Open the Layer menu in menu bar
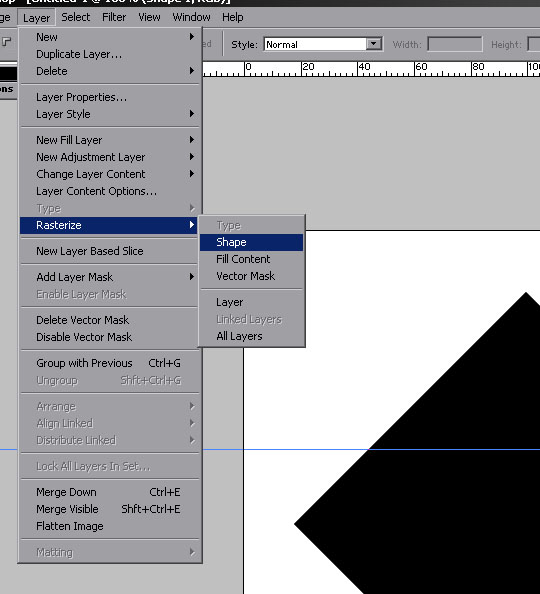The height and width of the screenshot is (594, 540). pos(36,17)
